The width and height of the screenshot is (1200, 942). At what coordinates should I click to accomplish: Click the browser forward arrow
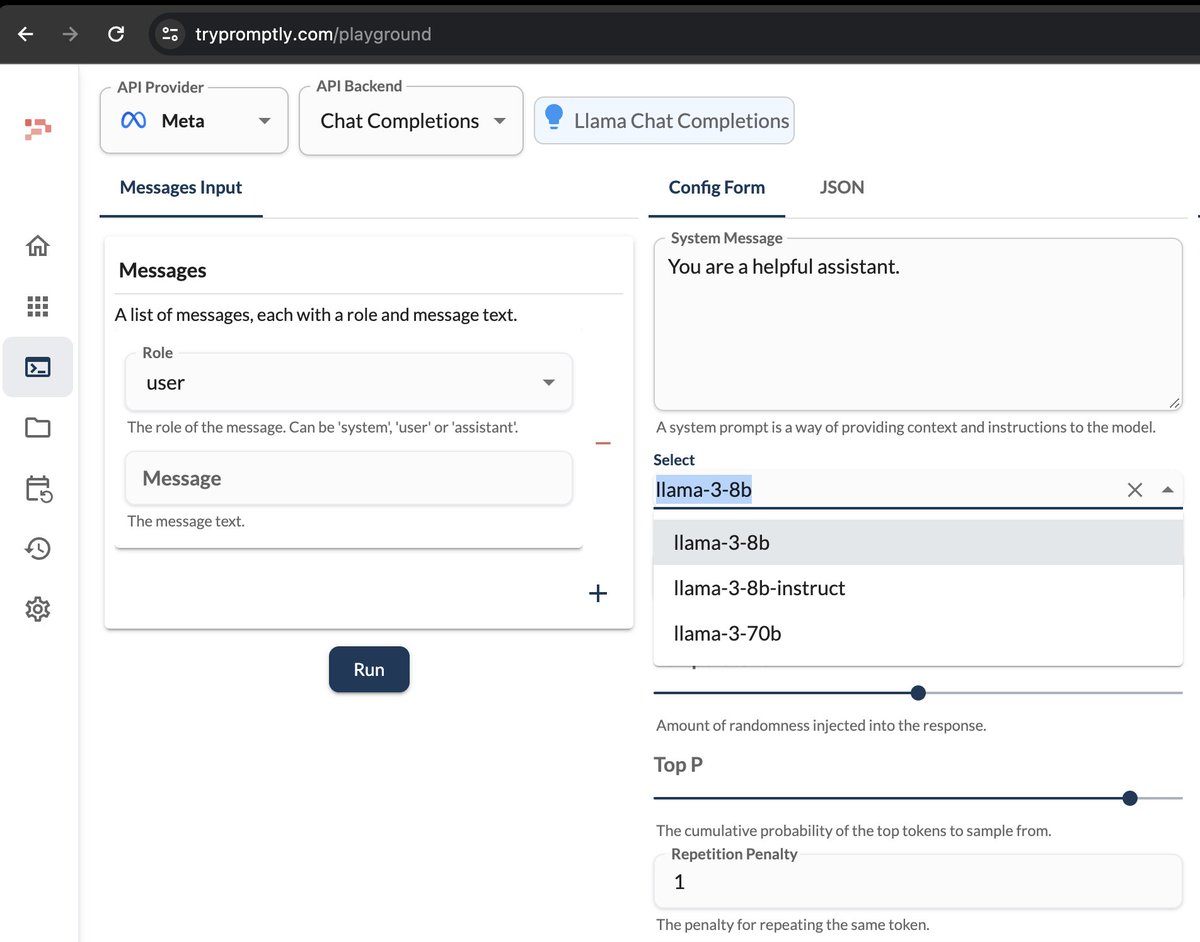pos(70,34)
